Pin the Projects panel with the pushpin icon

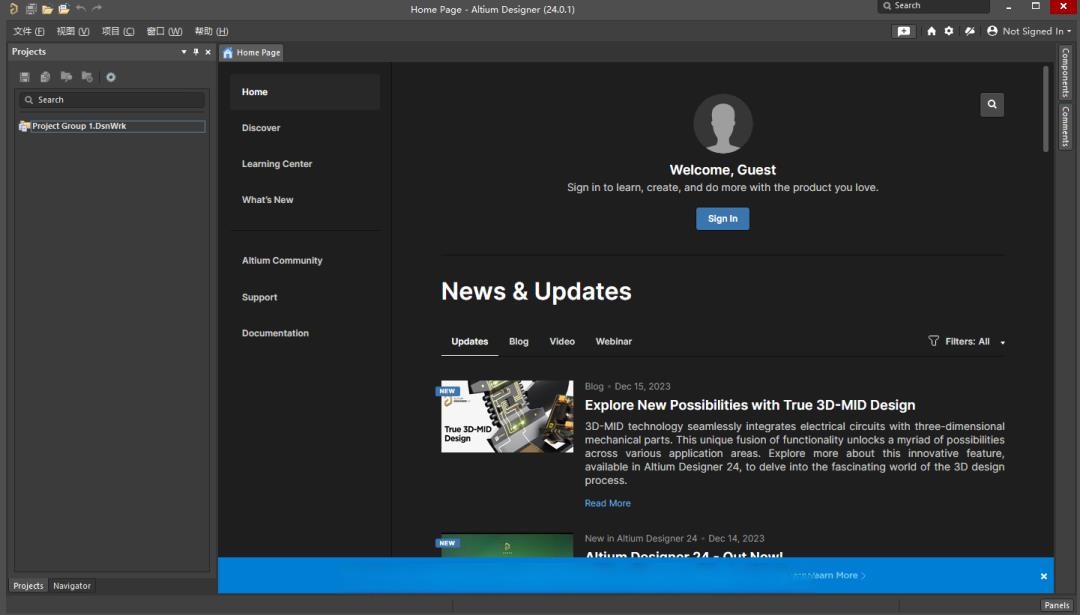(x=196, y=52)
